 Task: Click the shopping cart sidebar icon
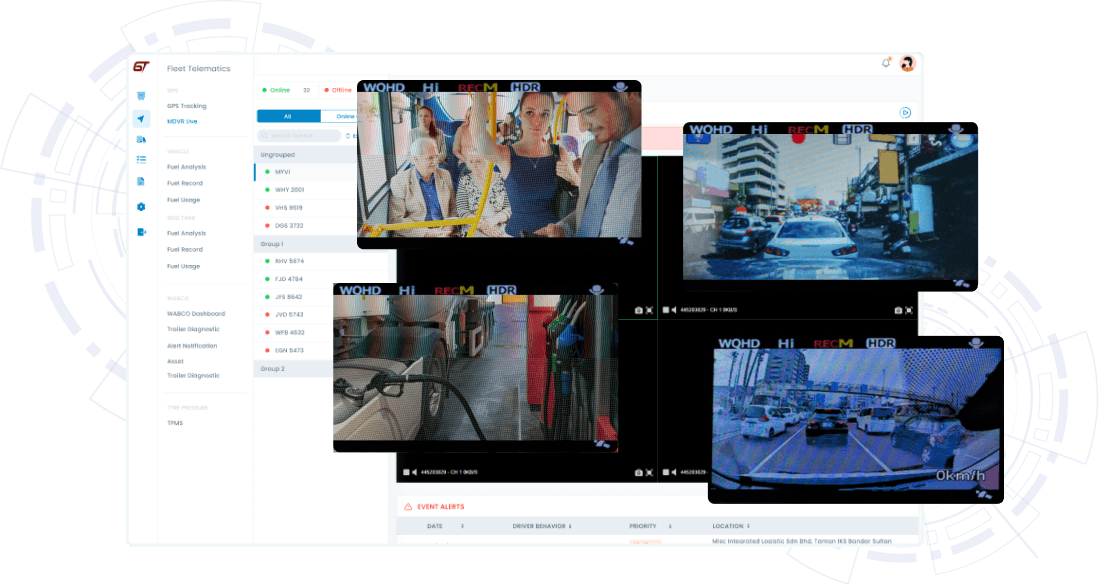click(x=141, y=96)
